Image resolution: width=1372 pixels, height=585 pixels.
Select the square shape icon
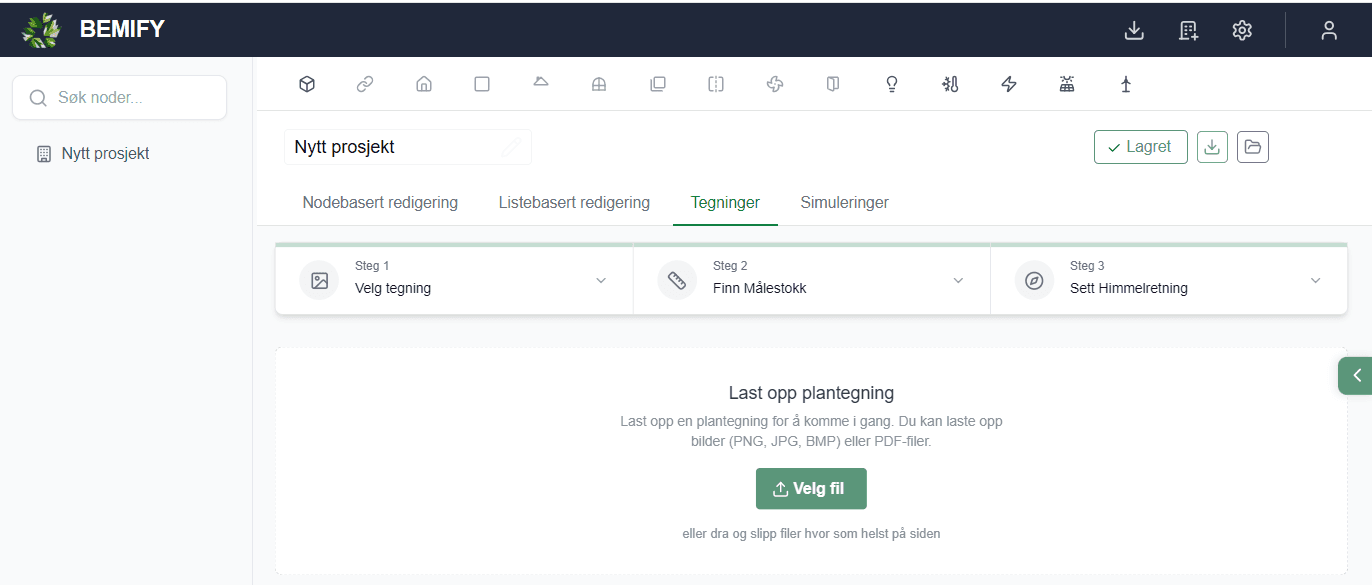pos(482,84)
